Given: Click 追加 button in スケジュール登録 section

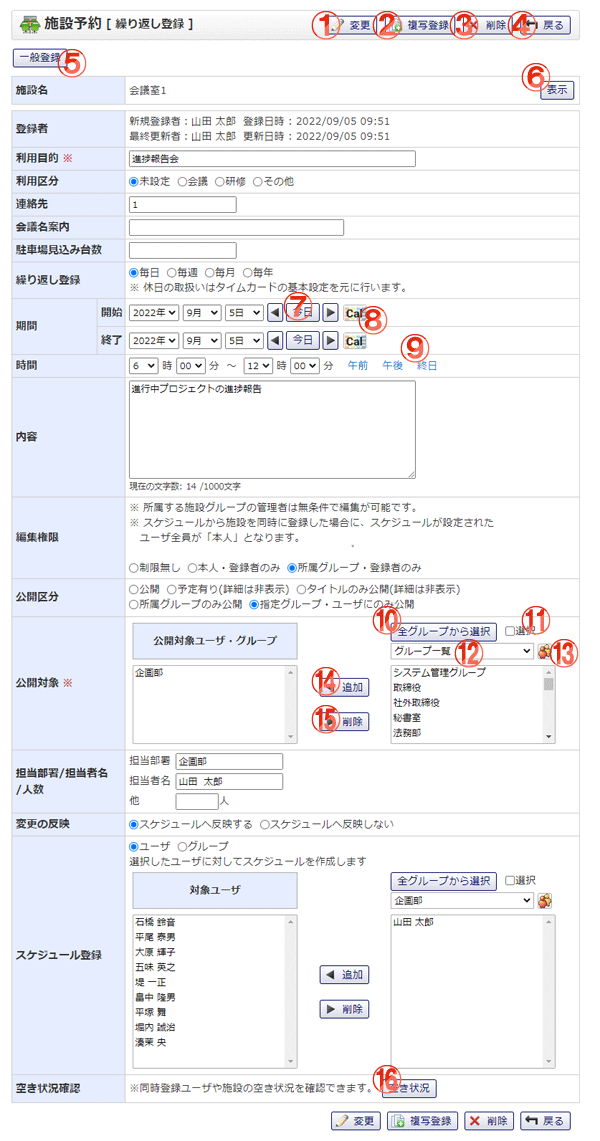Looking at the screenshot, I should coord(345,974).
